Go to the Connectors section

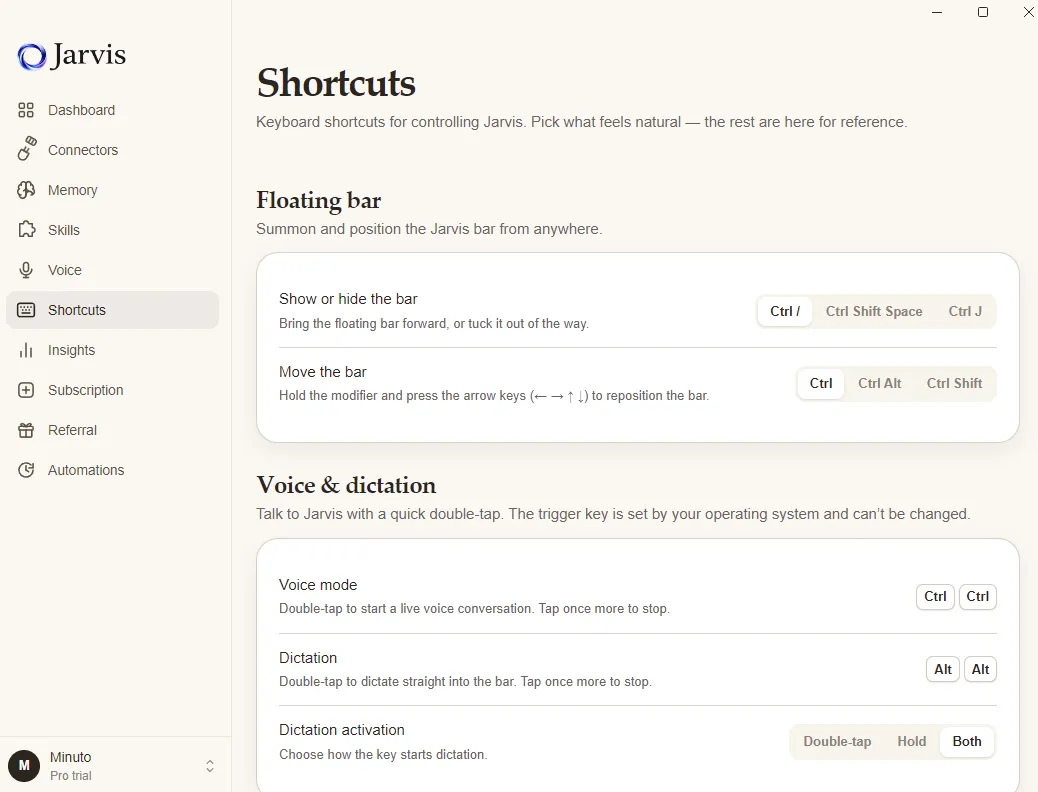click(x=113, y=150)
